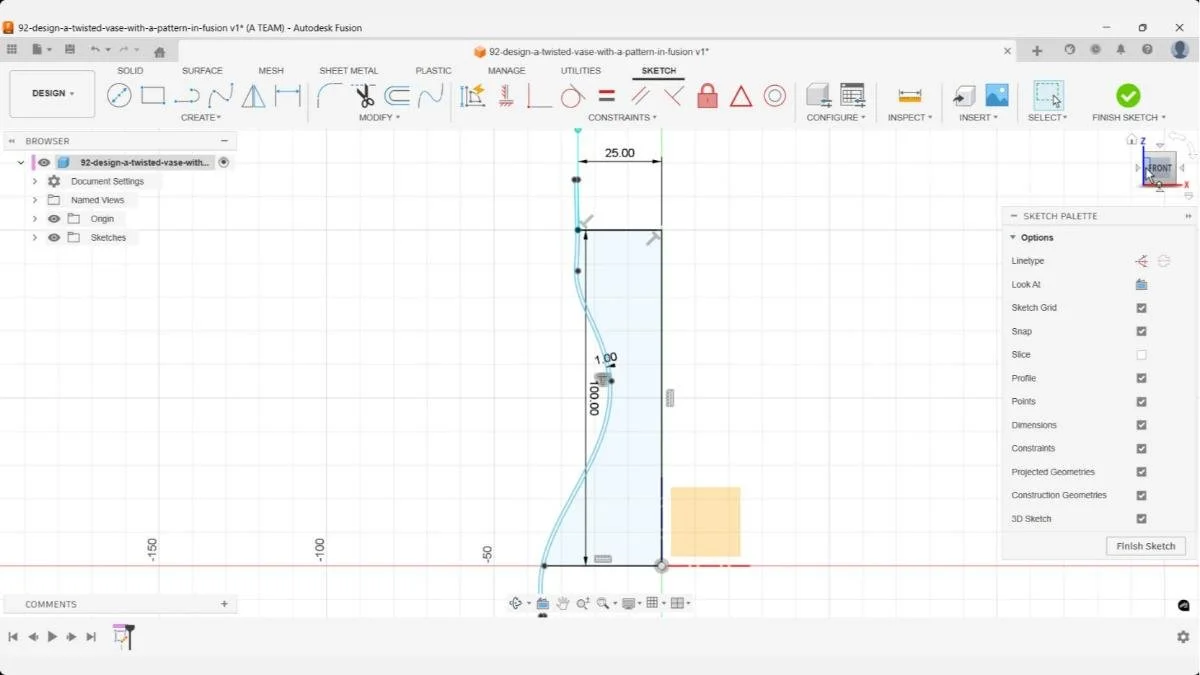Select the 2-Point Rectangle tool

(x=152, y=95)
